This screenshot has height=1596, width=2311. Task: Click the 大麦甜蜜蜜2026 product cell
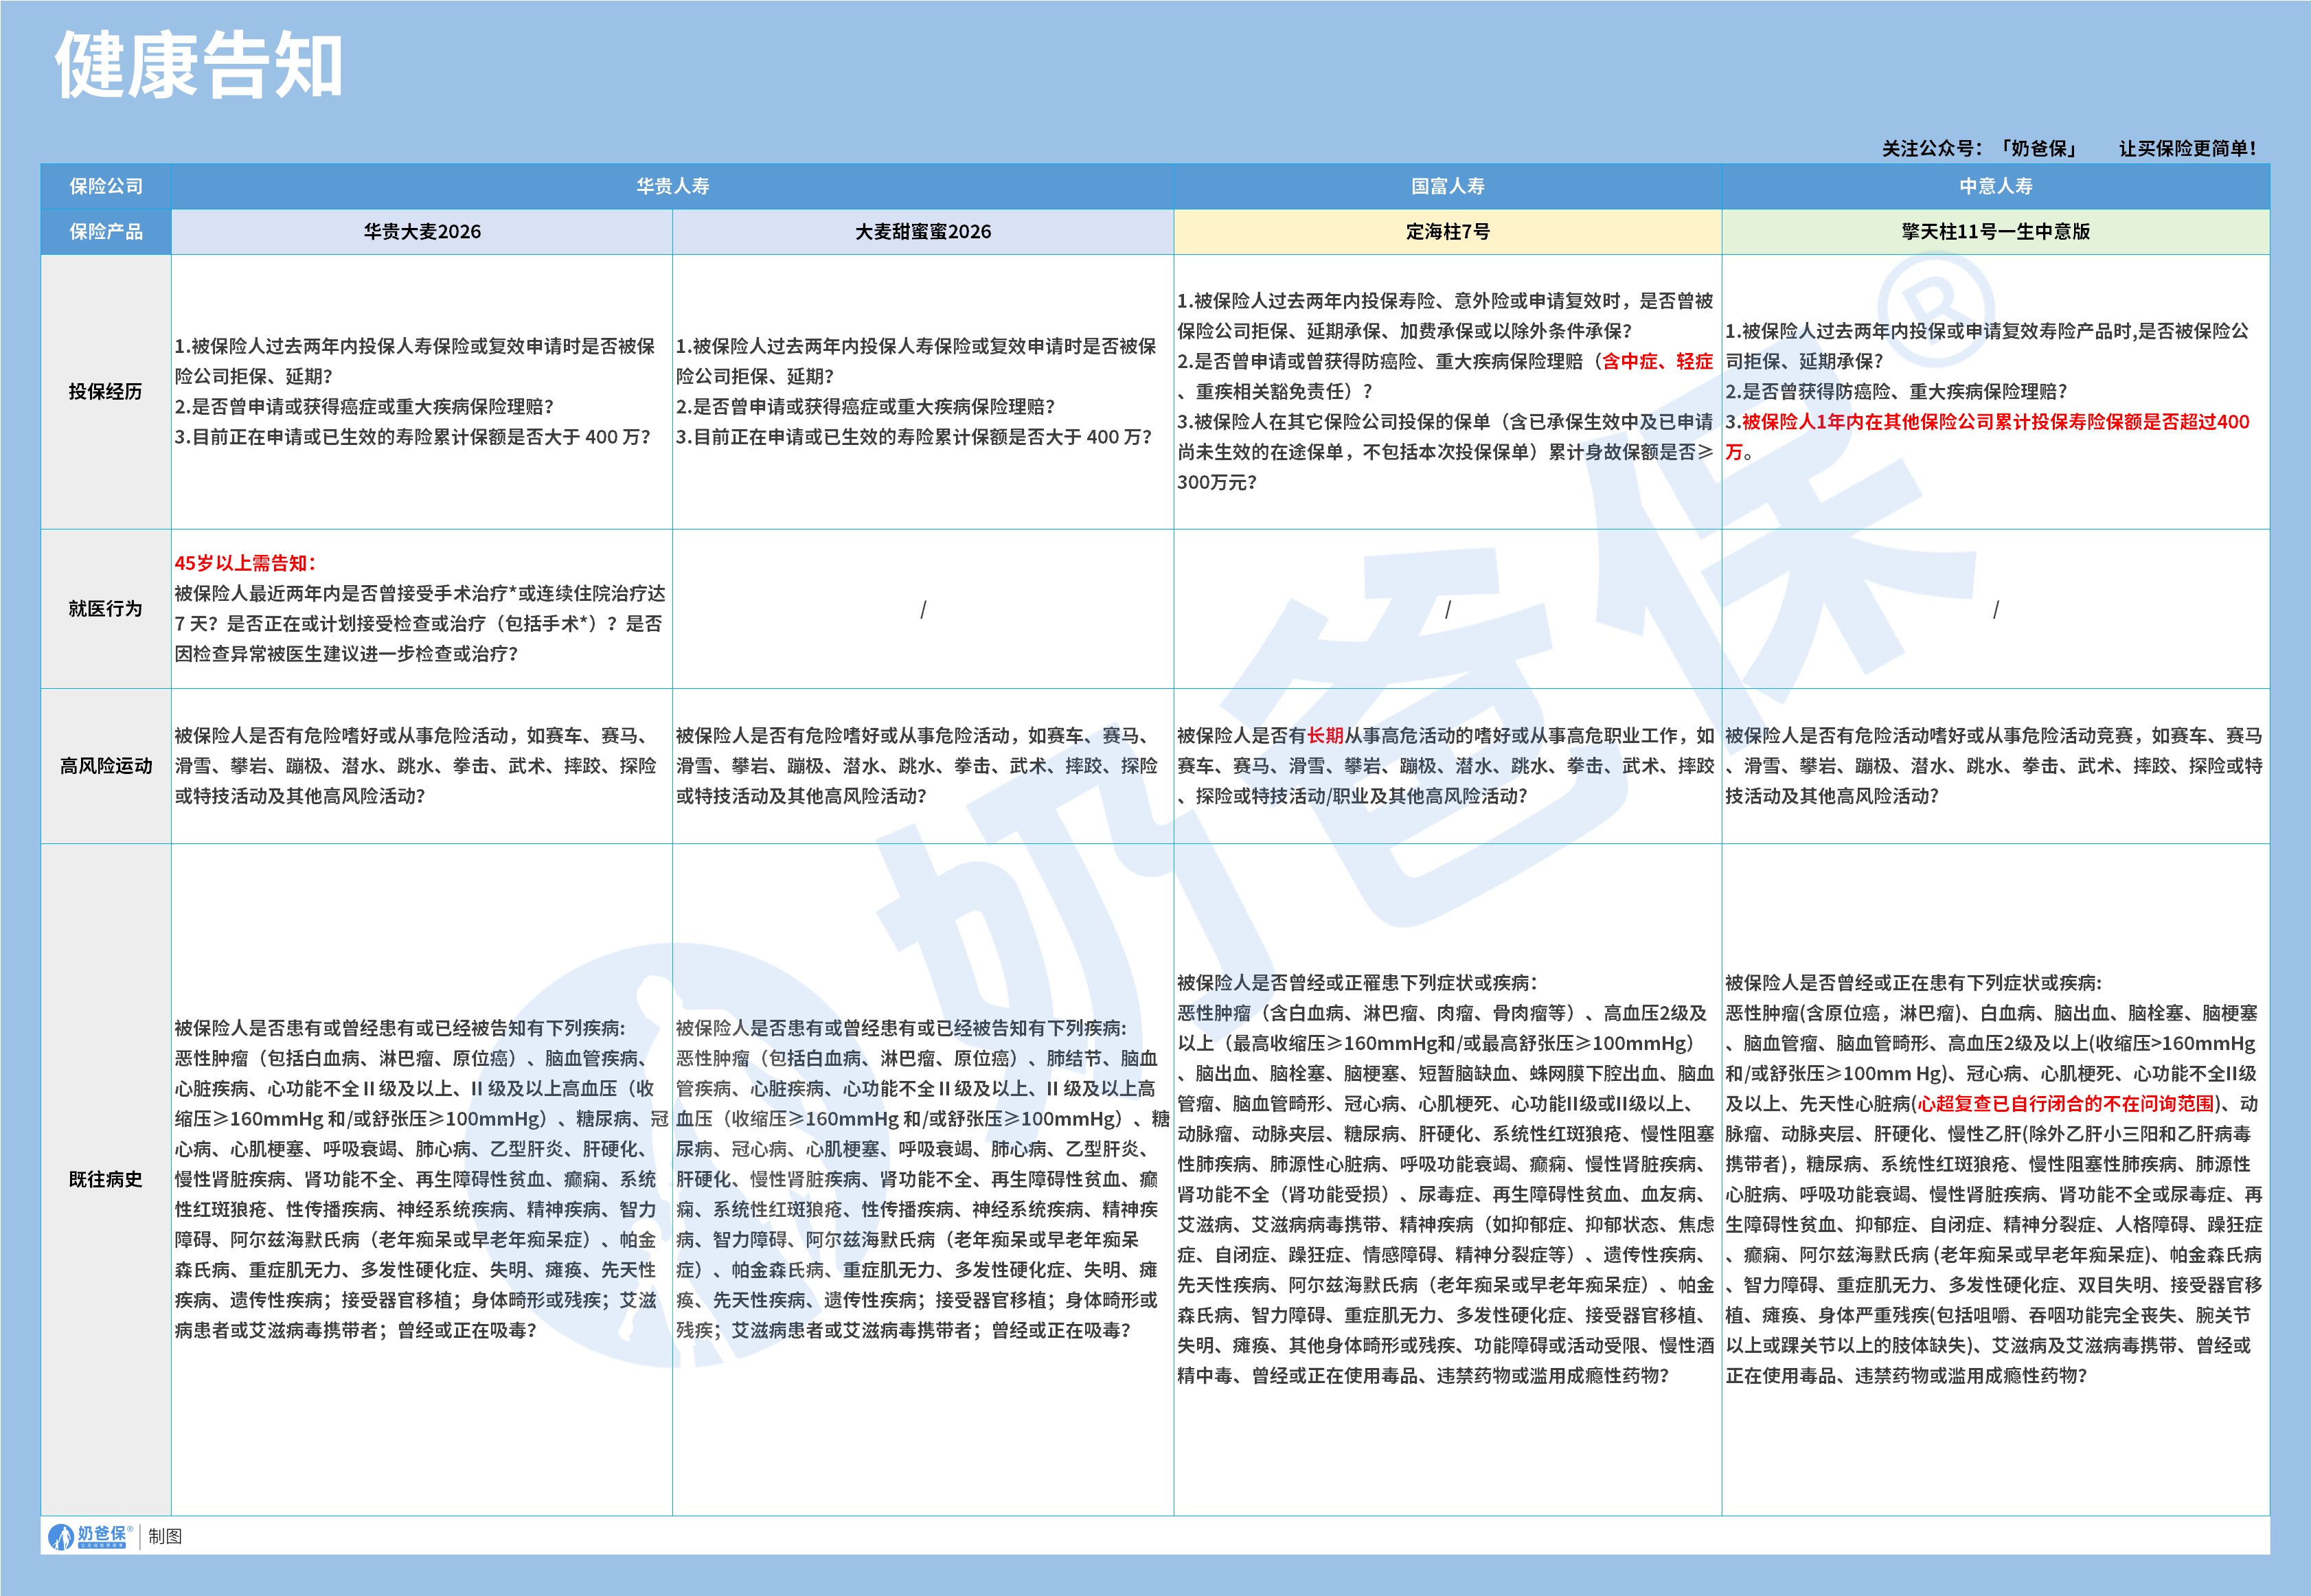coord(922,232)
